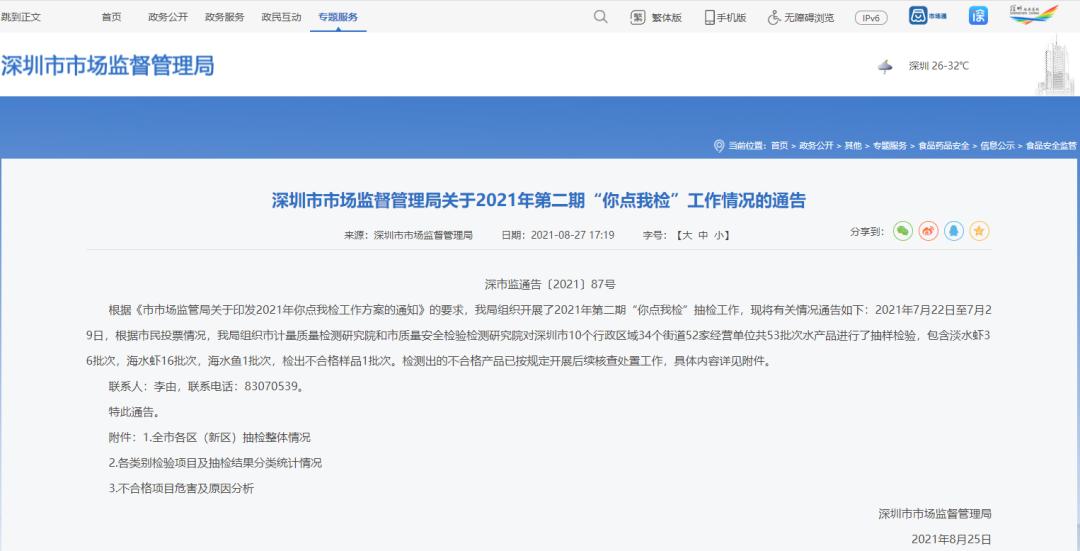Share article to Qzone star icon
The width and height of the screenshot is (1080, 551).
pyautogui.click(x=979, y=231)
